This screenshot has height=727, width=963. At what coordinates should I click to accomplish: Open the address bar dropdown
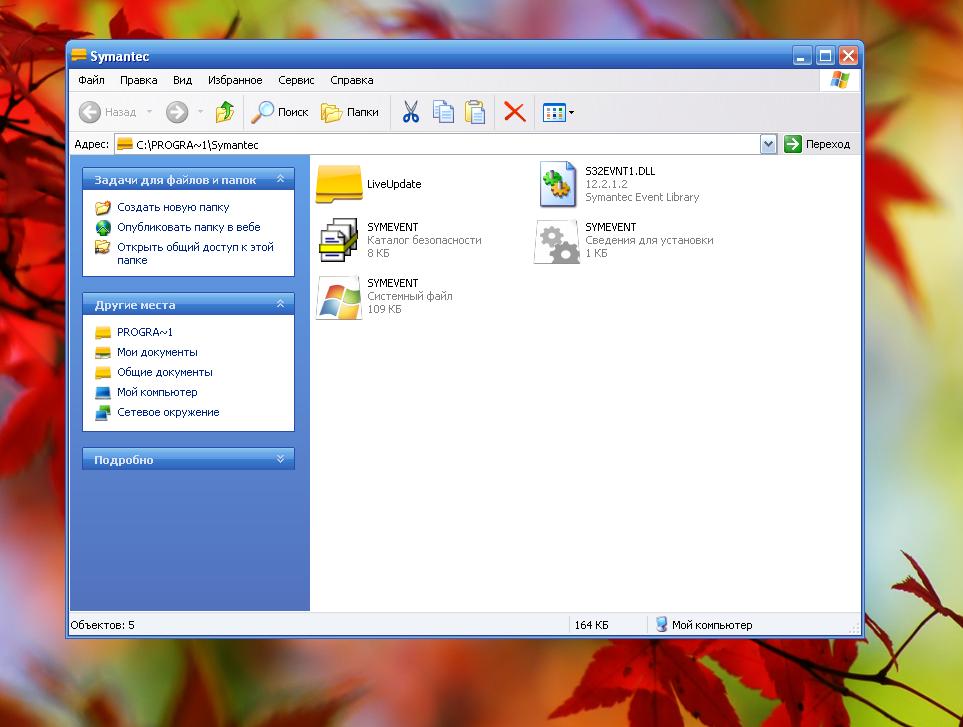pos(768,144)
